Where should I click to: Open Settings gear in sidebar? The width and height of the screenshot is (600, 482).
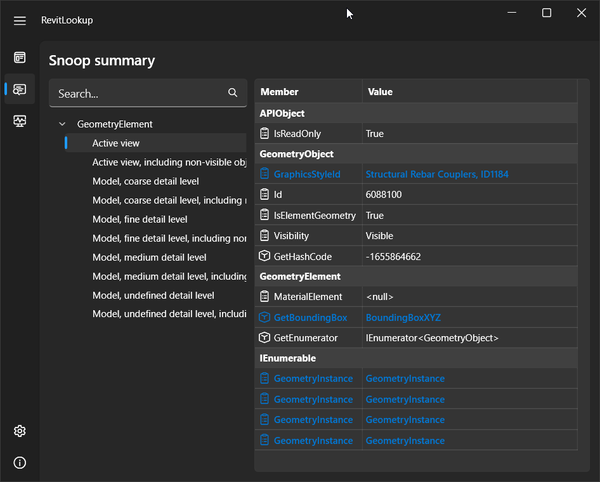pos(20,431)
